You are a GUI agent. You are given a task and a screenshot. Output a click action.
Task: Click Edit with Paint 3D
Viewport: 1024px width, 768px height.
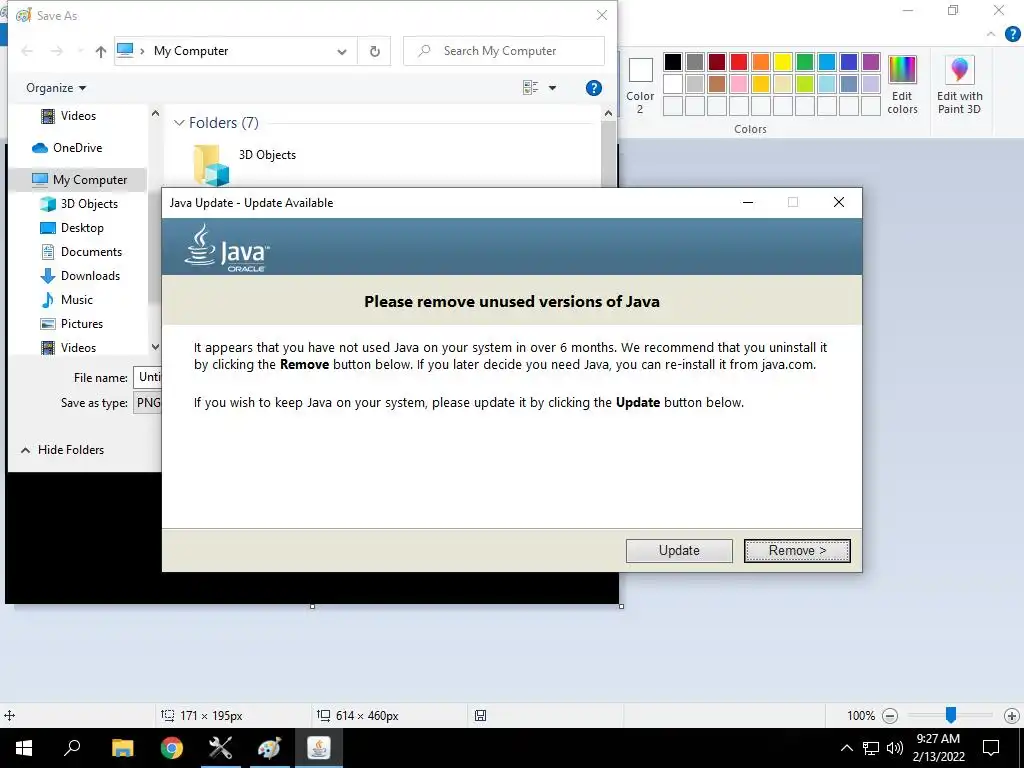coord(959,86)
